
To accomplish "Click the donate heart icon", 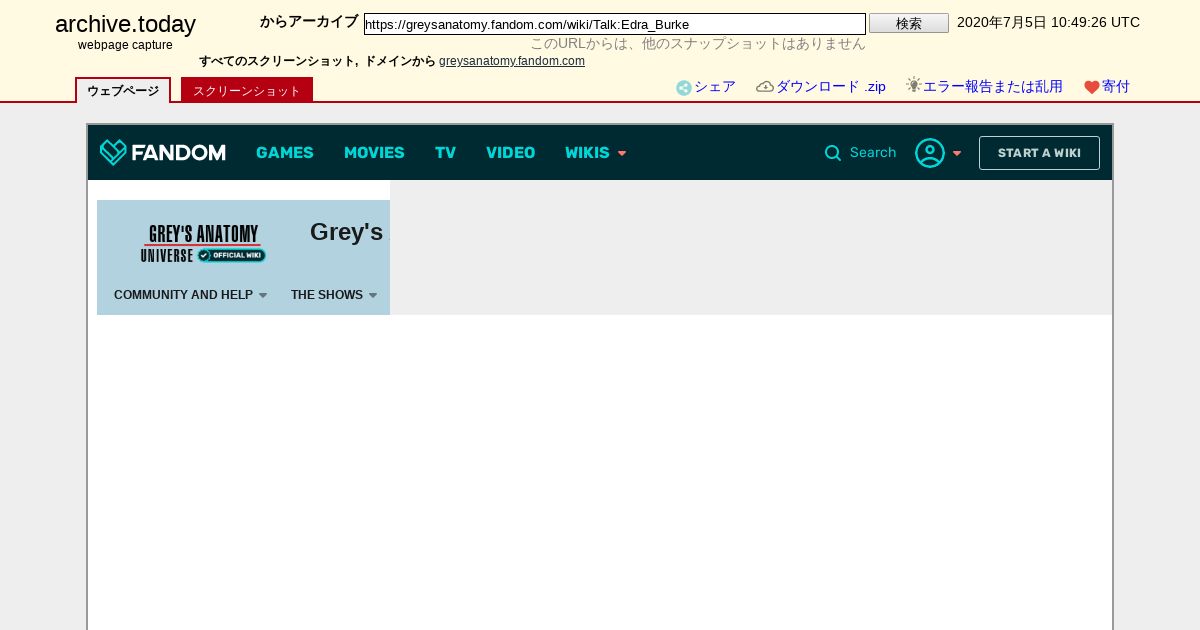I will pos(1092,88).
